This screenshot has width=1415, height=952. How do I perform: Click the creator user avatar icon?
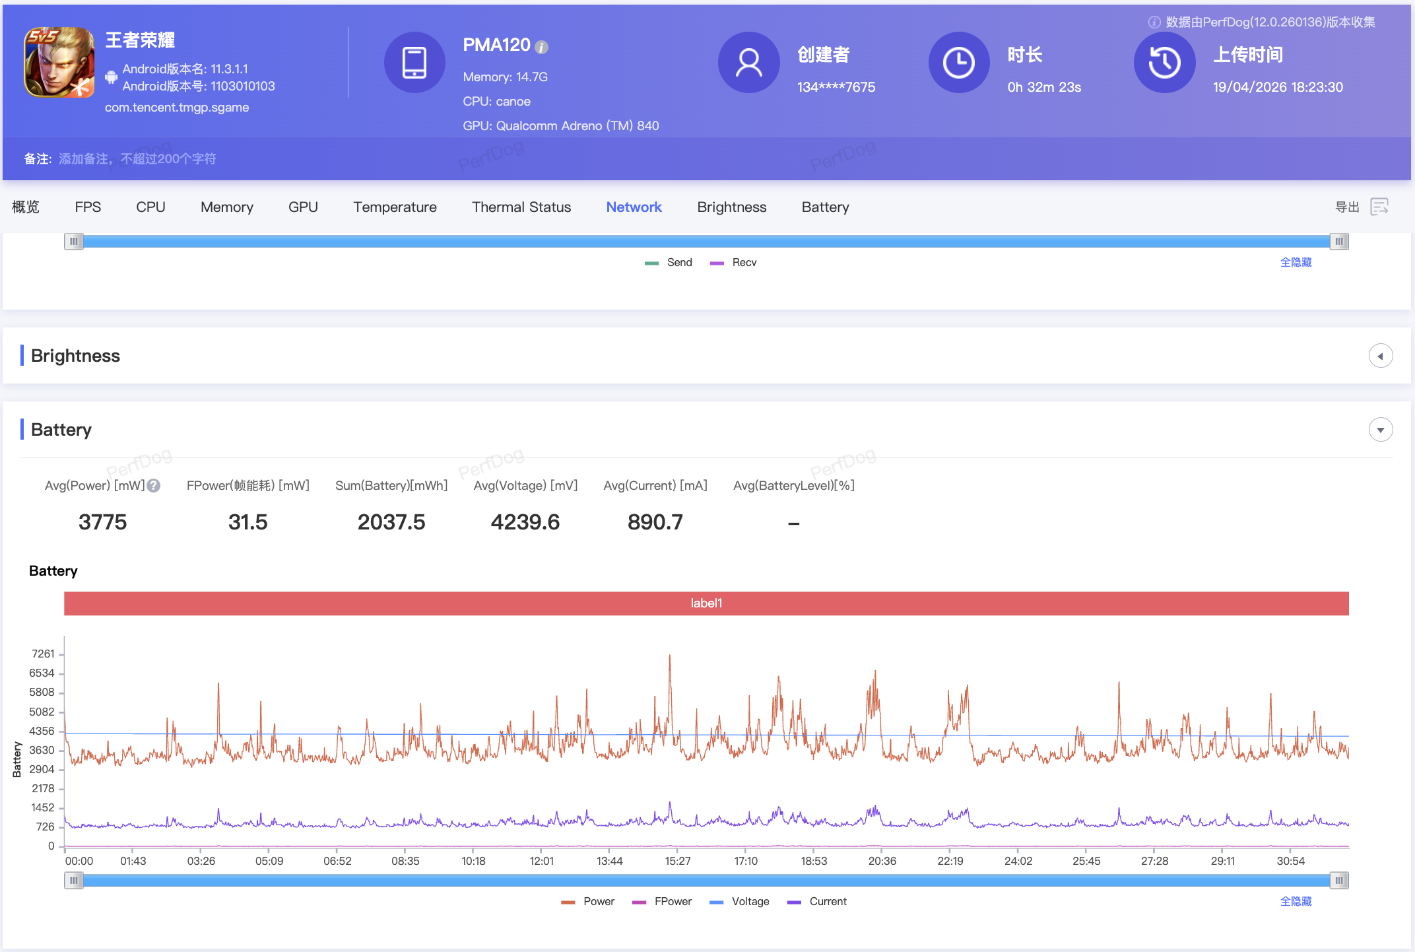coord(748,63)
